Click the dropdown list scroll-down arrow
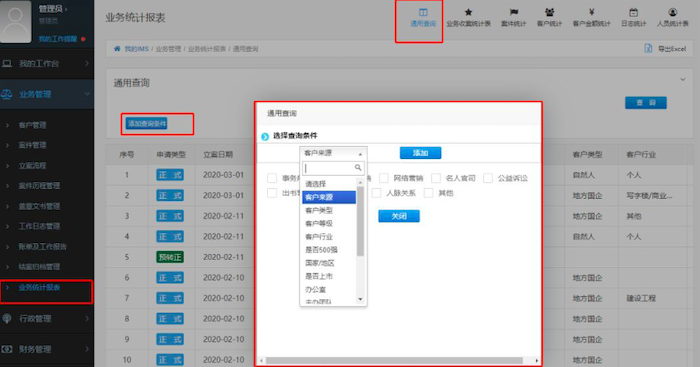The image size is (700, 367). coord(360,299)
